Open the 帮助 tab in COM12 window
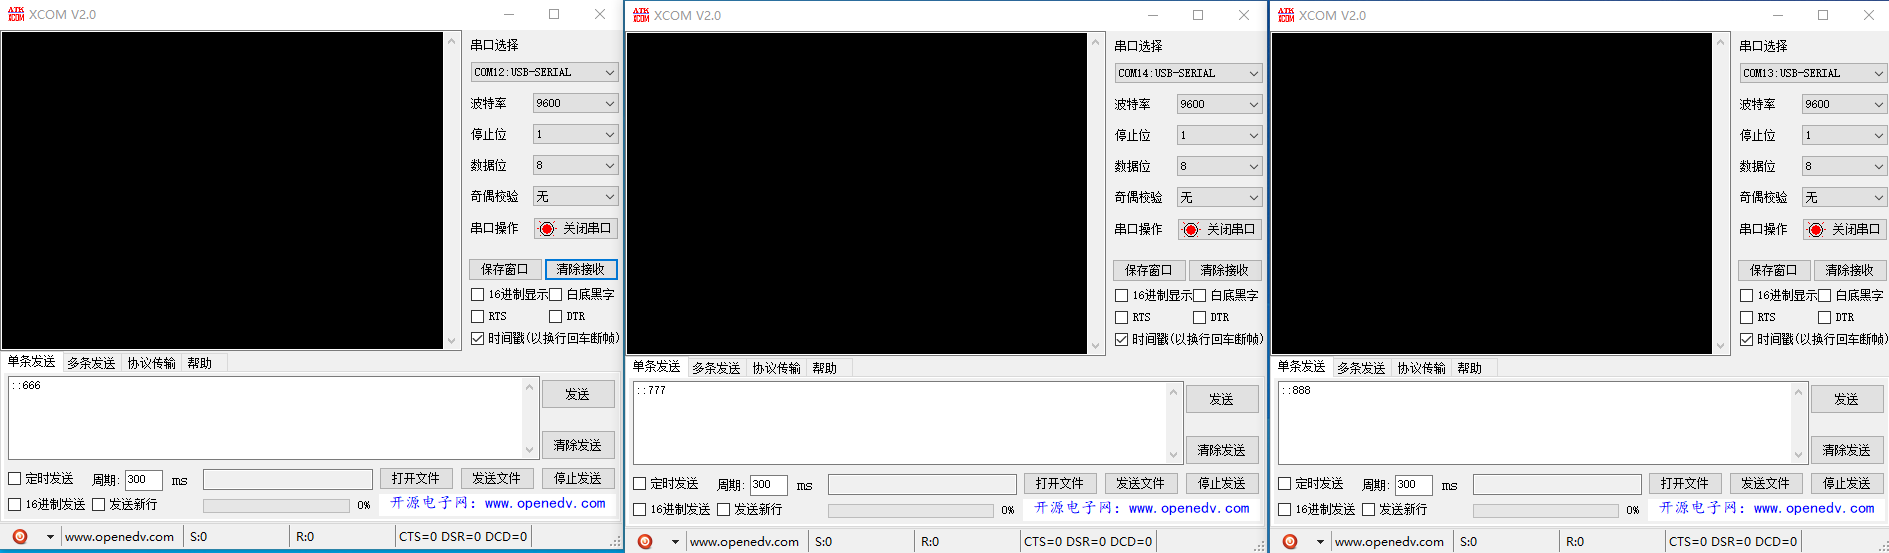 coord(200,363)
